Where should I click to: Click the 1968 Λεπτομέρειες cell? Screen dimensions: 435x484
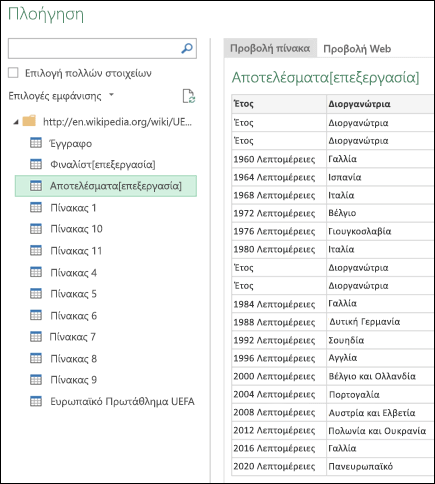click(x=279, y=195)
